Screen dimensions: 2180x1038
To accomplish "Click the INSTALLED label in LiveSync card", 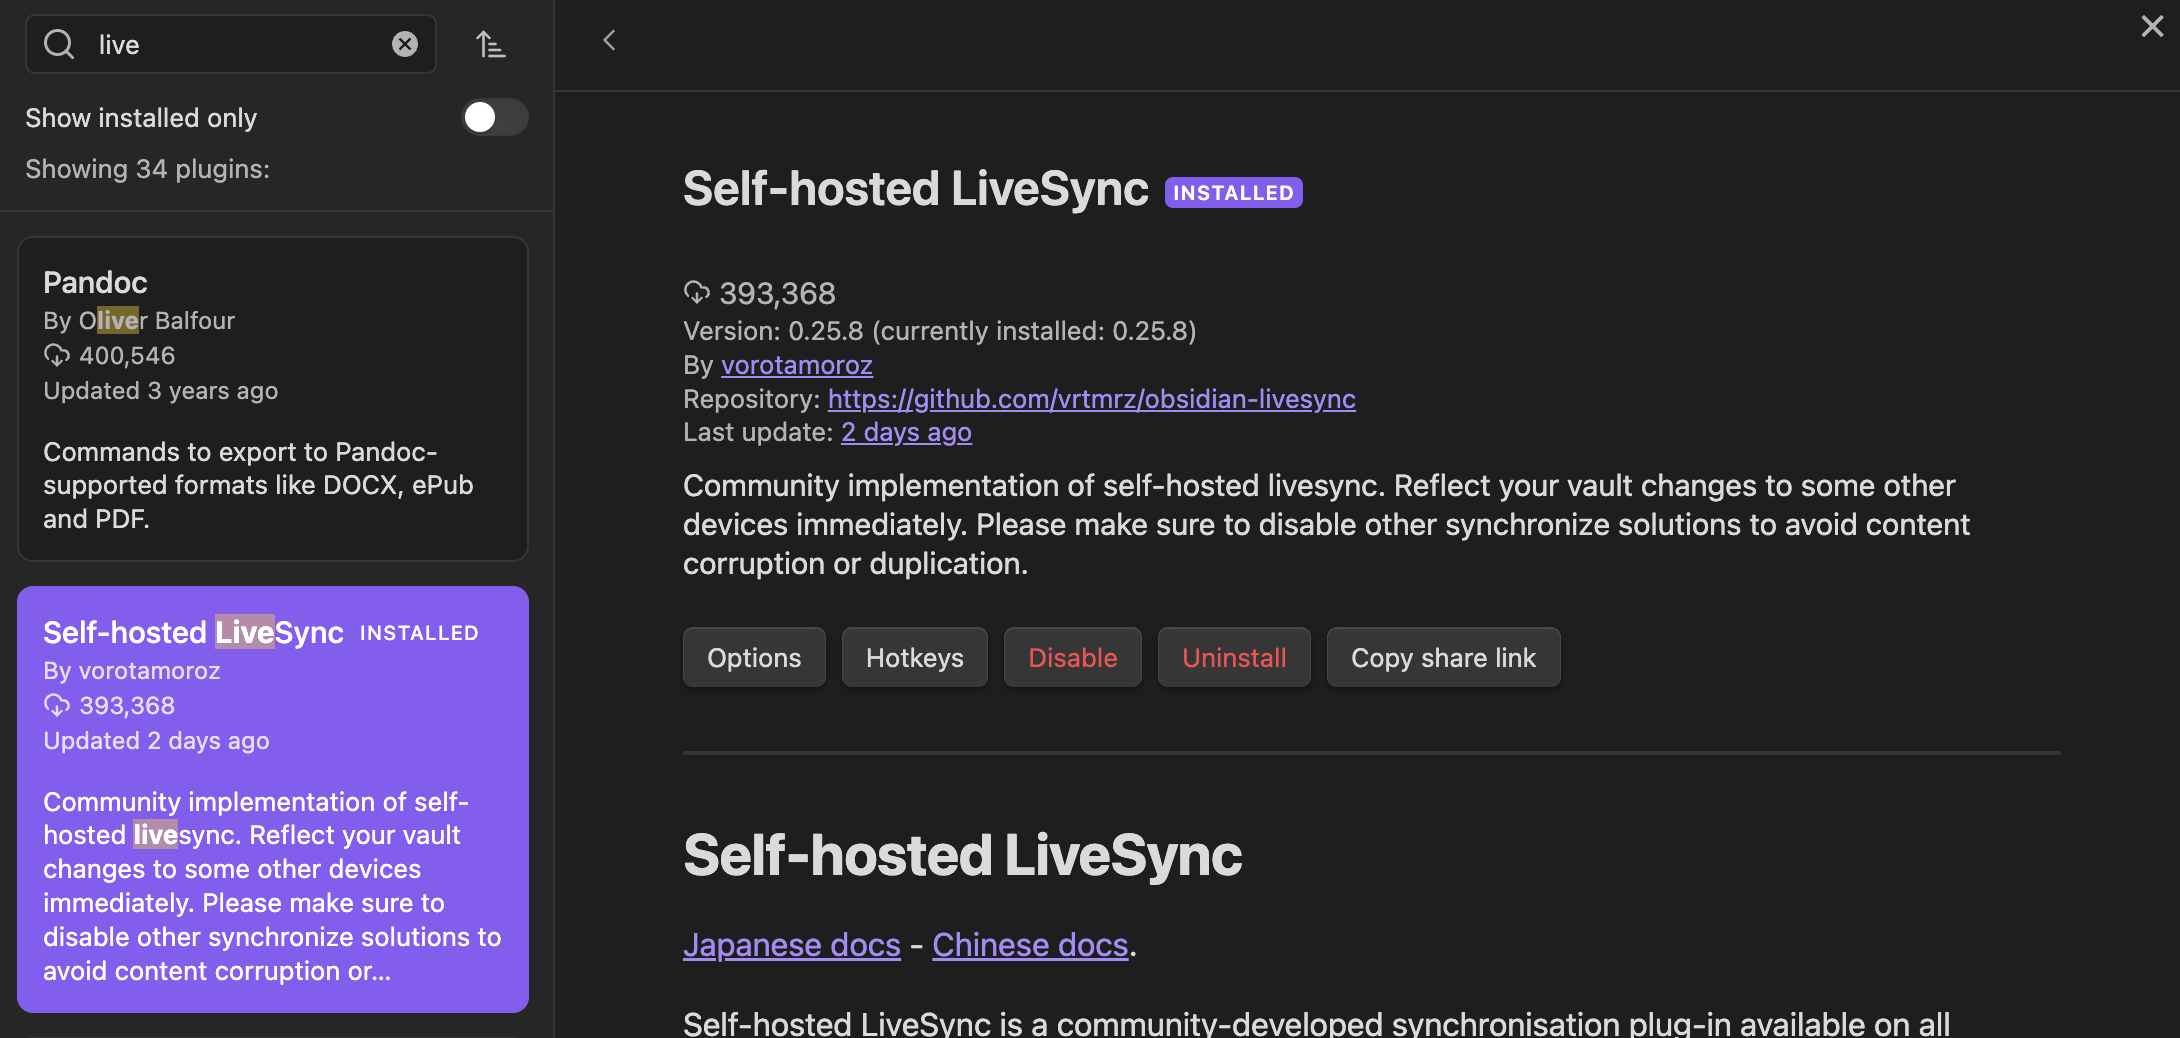I will coord(419,633).
